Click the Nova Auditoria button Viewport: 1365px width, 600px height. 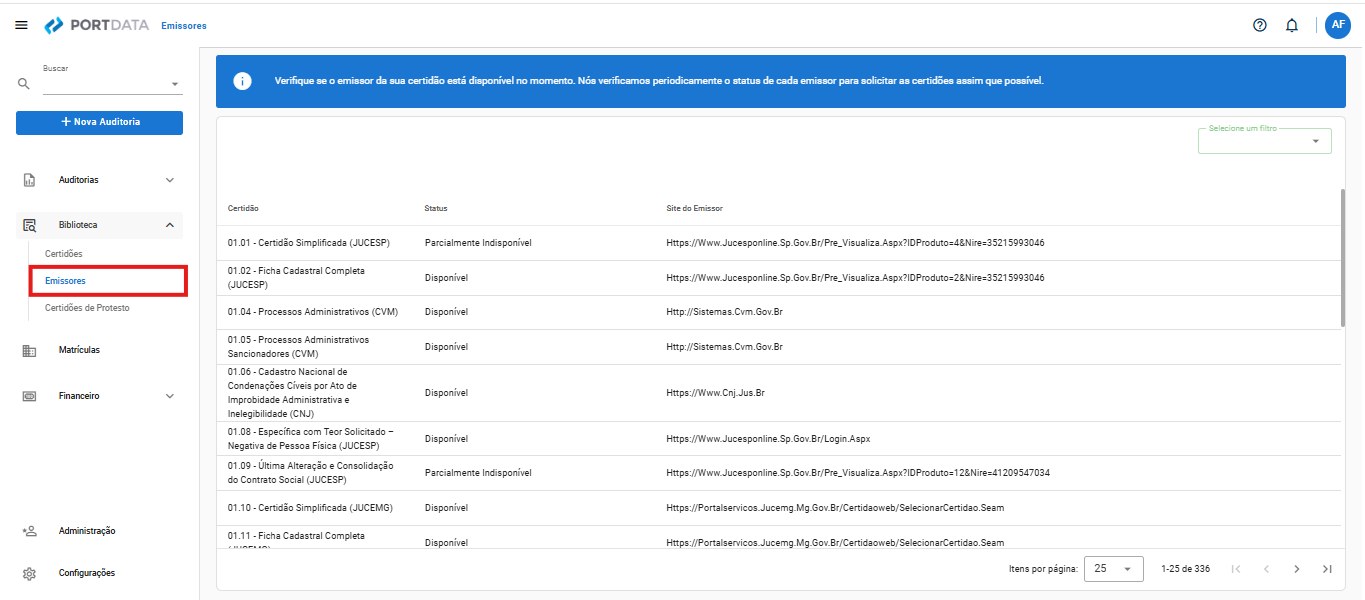point(99,122)
